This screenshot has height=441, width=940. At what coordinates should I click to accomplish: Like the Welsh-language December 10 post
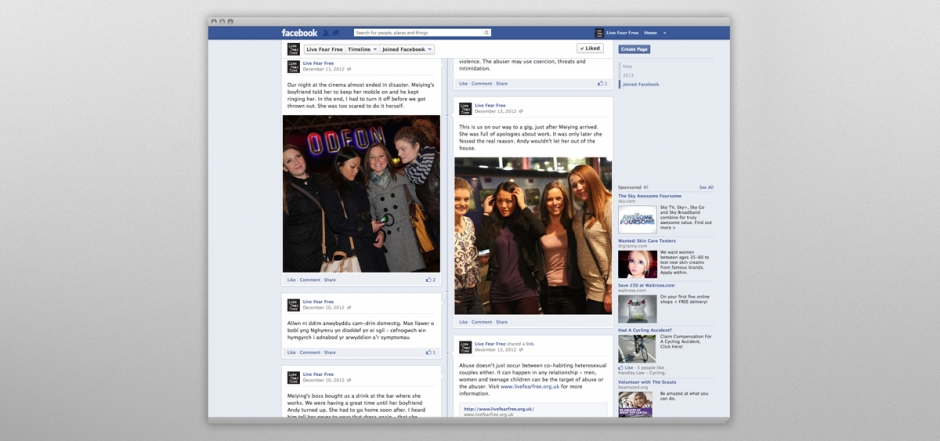(291, 352)
